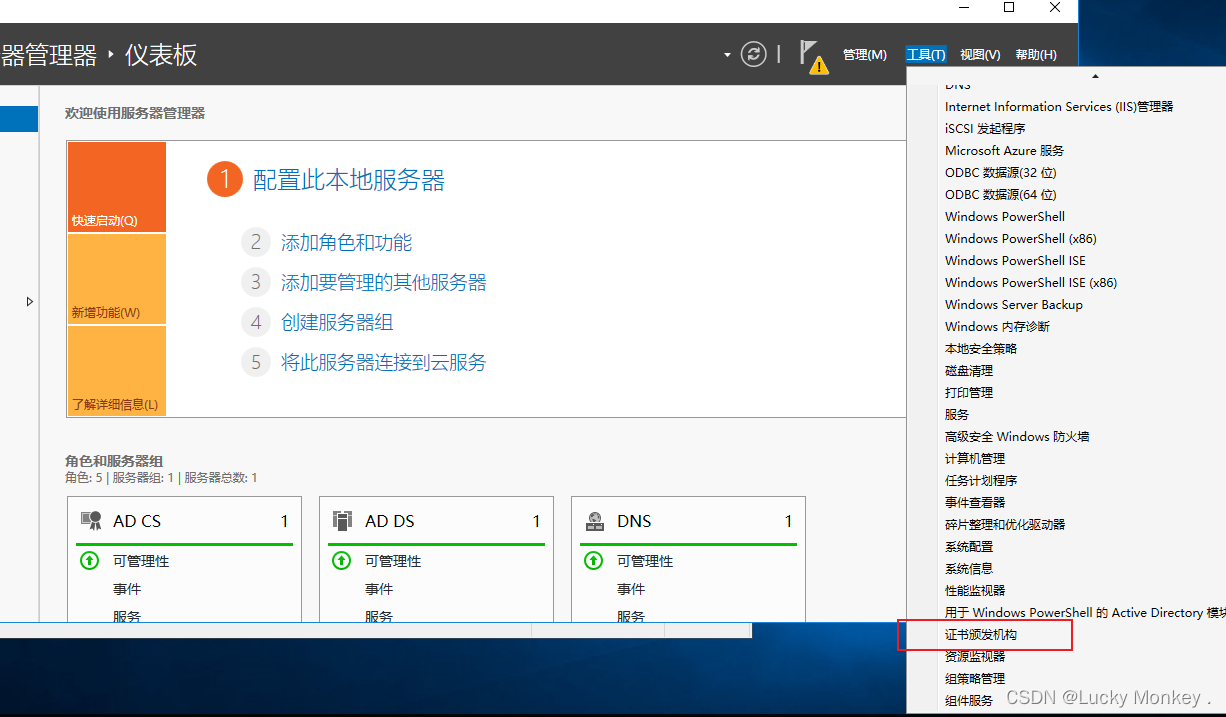
Task: Open the notifications flag with warning
Action: pyautogui.click(x=814, y=57)
